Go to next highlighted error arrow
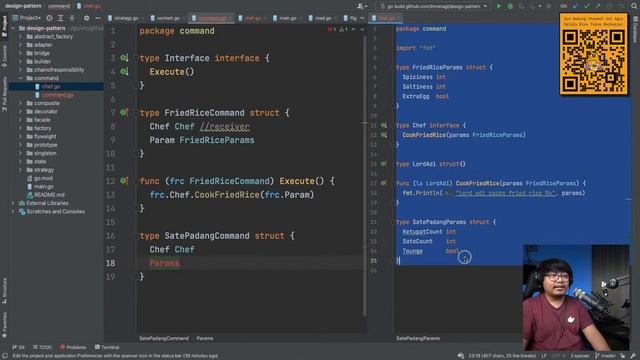The width and height of the screenshot is (640, 360). (x=362, y=29)
